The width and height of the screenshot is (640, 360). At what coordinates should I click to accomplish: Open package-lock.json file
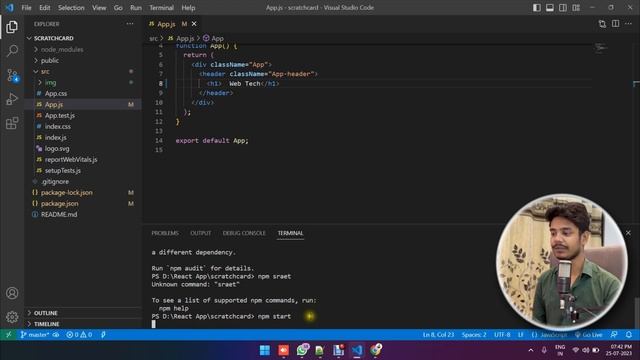tap(83, 192)
